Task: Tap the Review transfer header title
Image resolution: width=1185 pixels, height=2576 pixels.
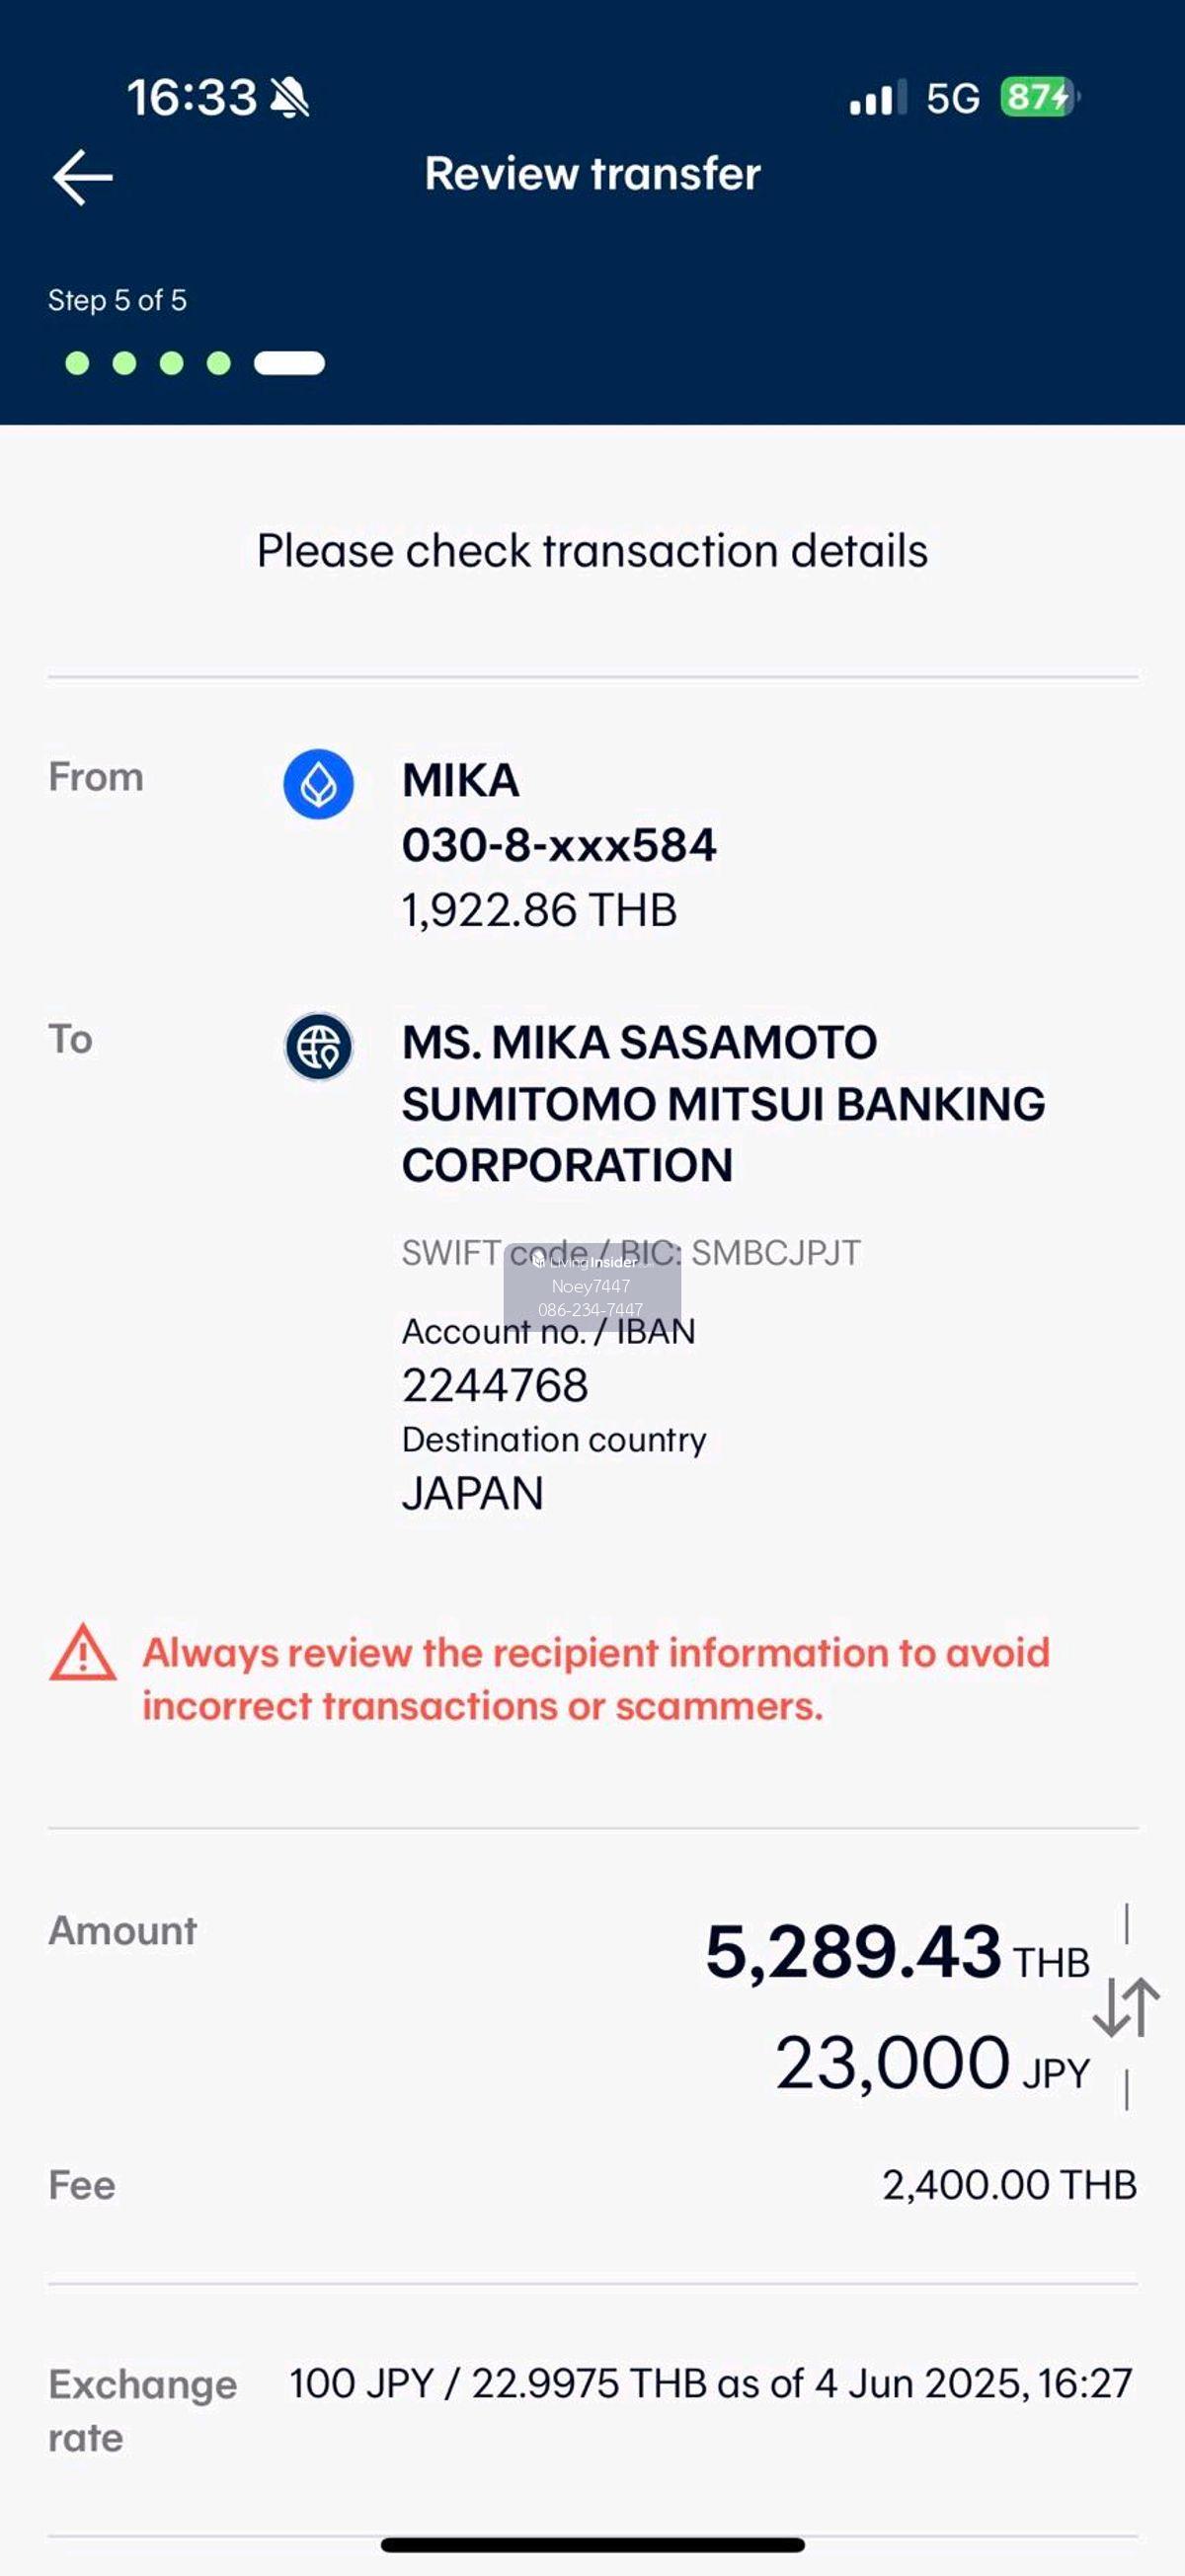Action: pyautogui.click(x=592, y=174)
